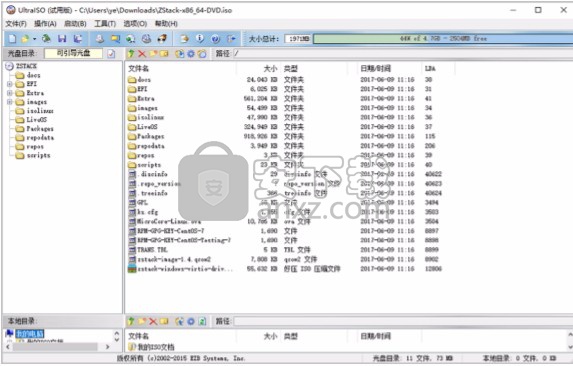Select the LiveOS folder in the tree
Image resolution: width=573 pixels, height=366 pixels.
pyautogui.click(x=37, y=120)
